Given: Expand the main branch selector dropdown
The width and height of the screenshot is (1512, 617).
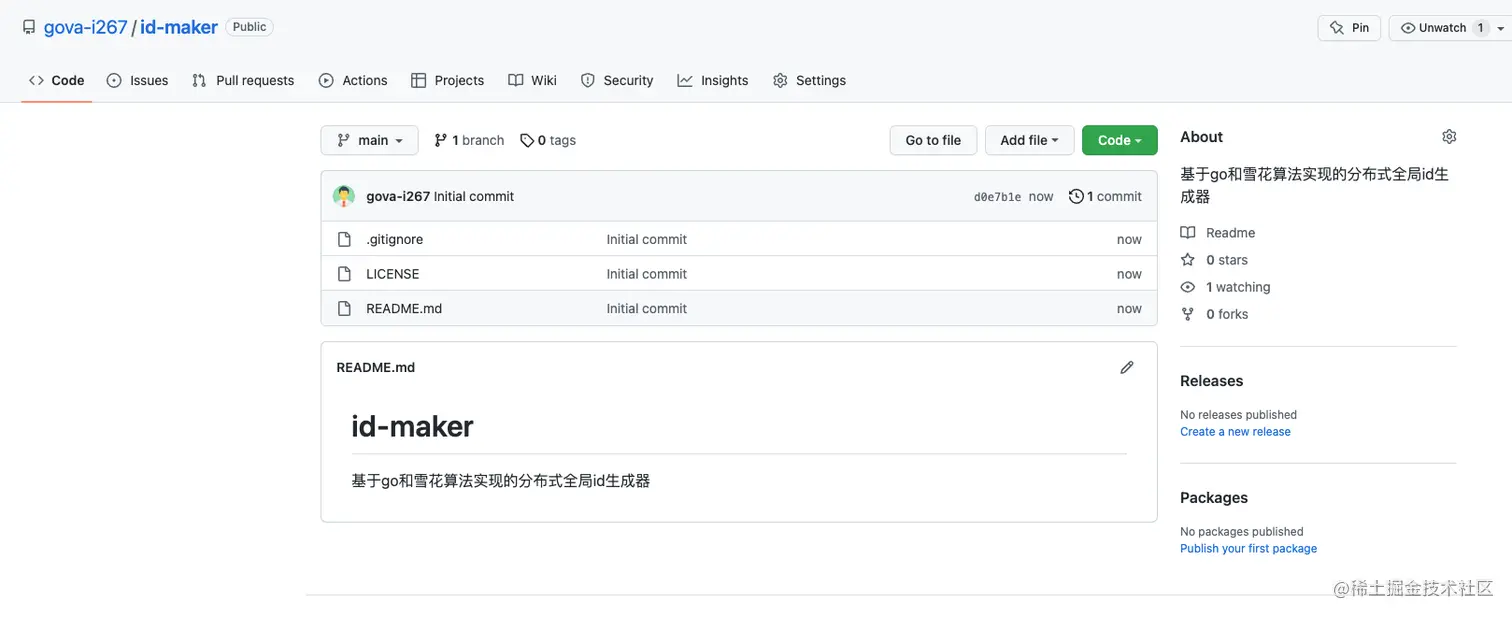Looking at the screenshot, I should tap(368, 140).
